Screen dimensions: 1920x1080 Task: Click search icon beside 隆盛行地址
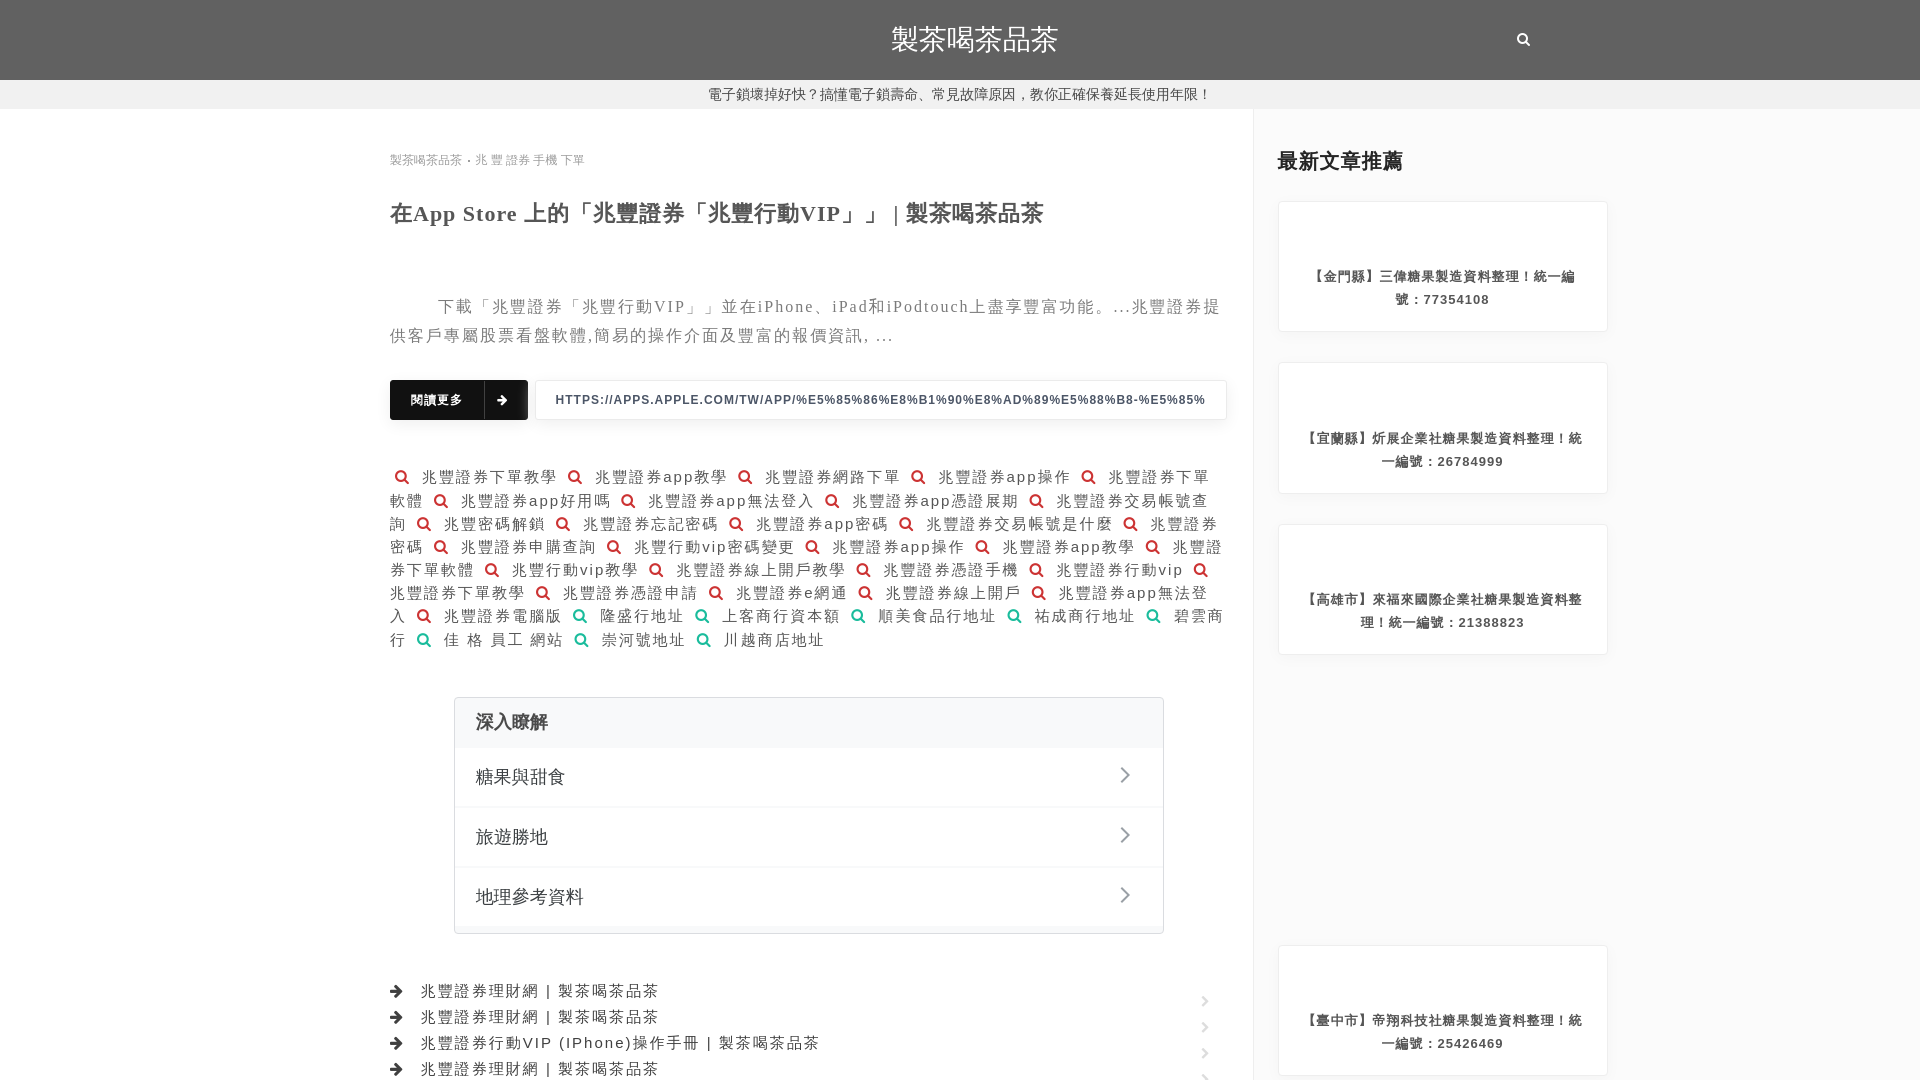pos(580,616)
